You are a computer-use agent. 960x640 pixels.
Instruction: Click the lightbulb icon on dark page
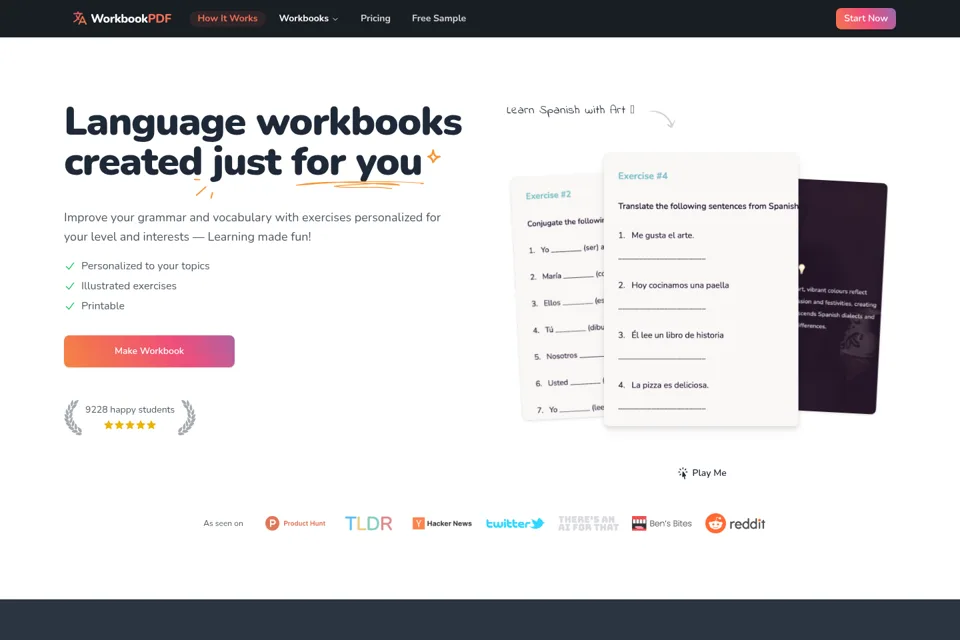[x=801, y=269]
